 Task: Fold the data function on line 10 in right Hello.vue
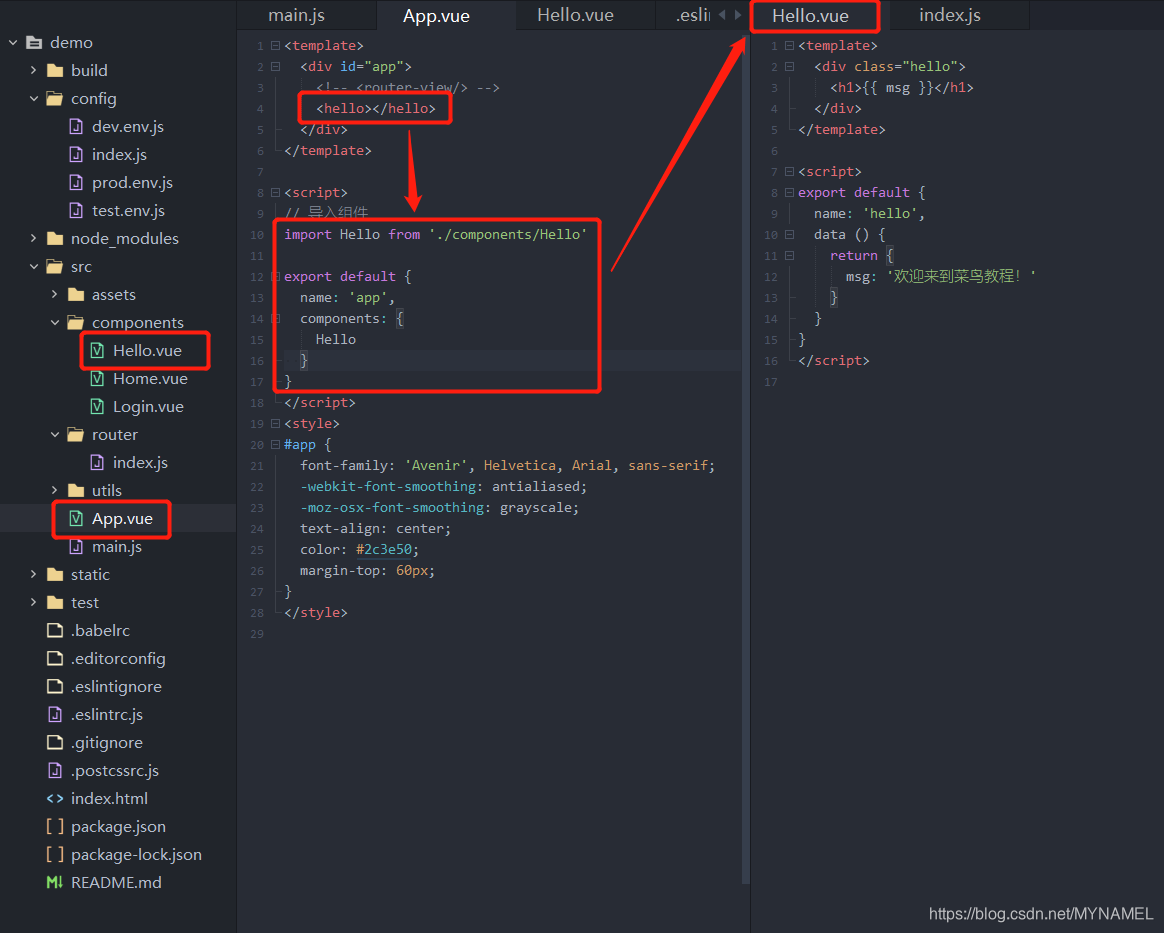point(789,235)
